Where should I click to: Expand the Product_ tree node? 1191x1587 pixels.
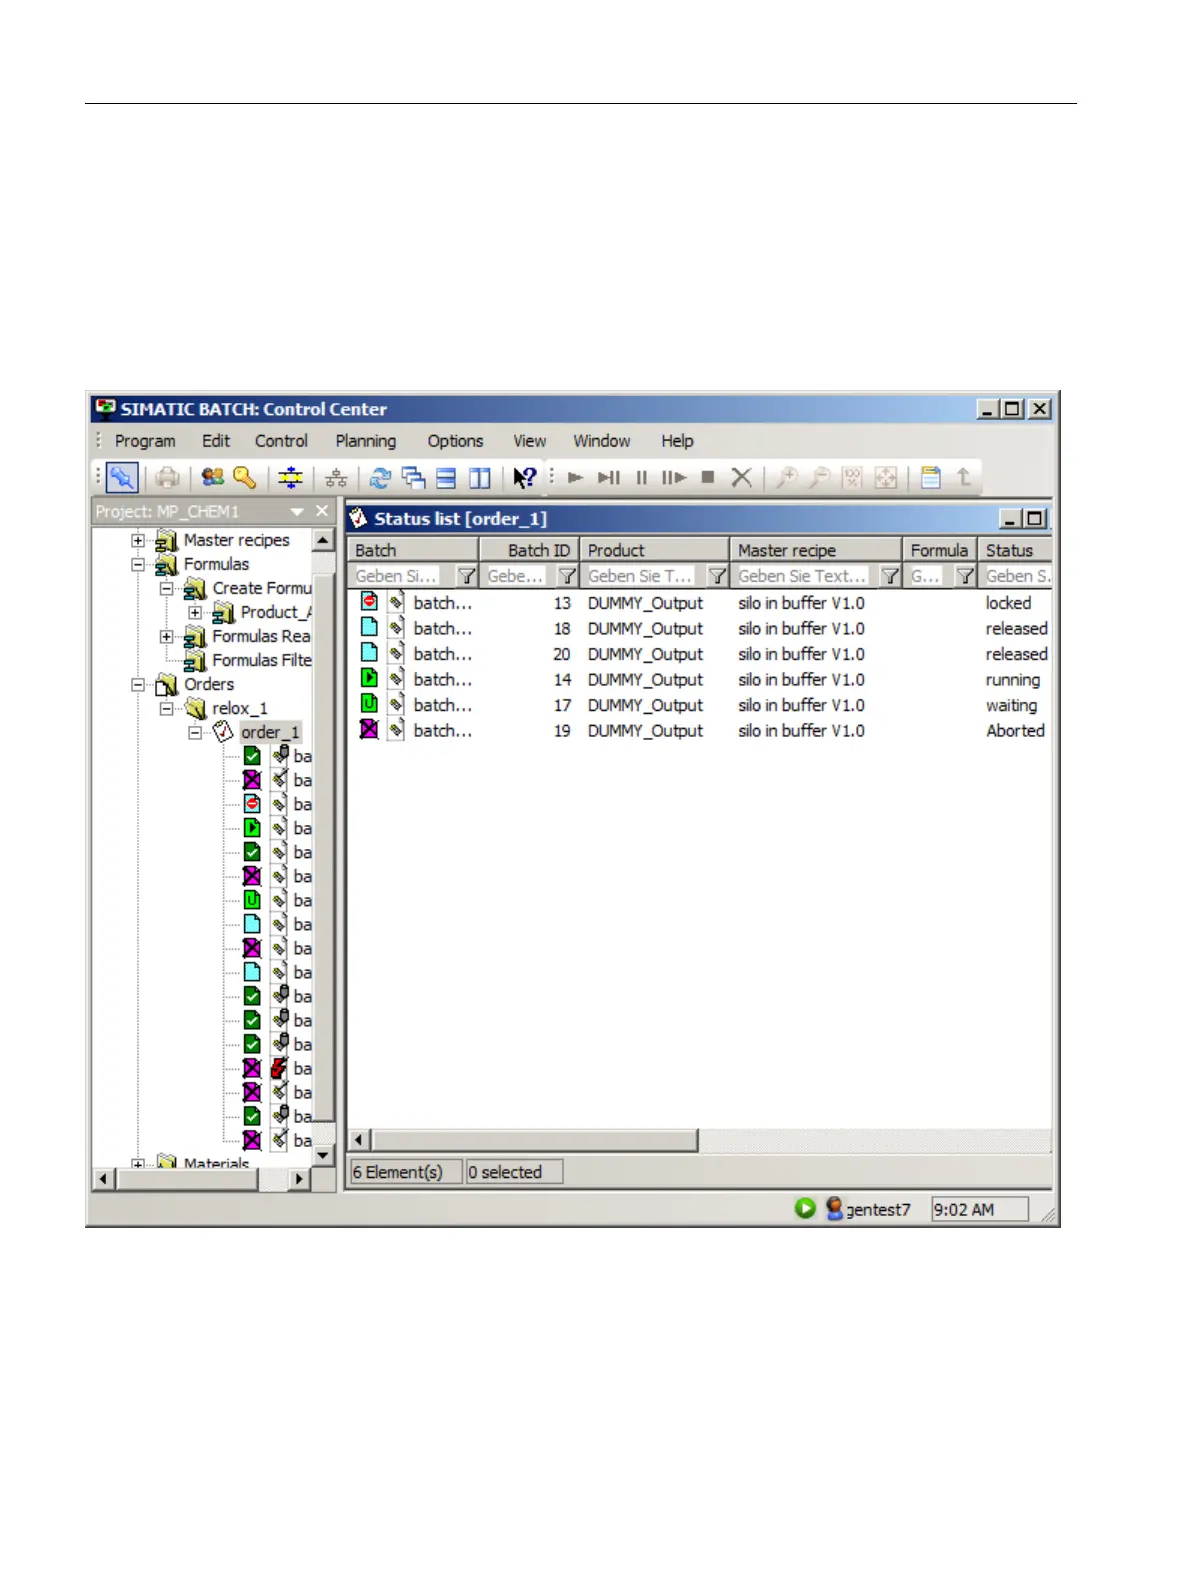tap(195, 612)
